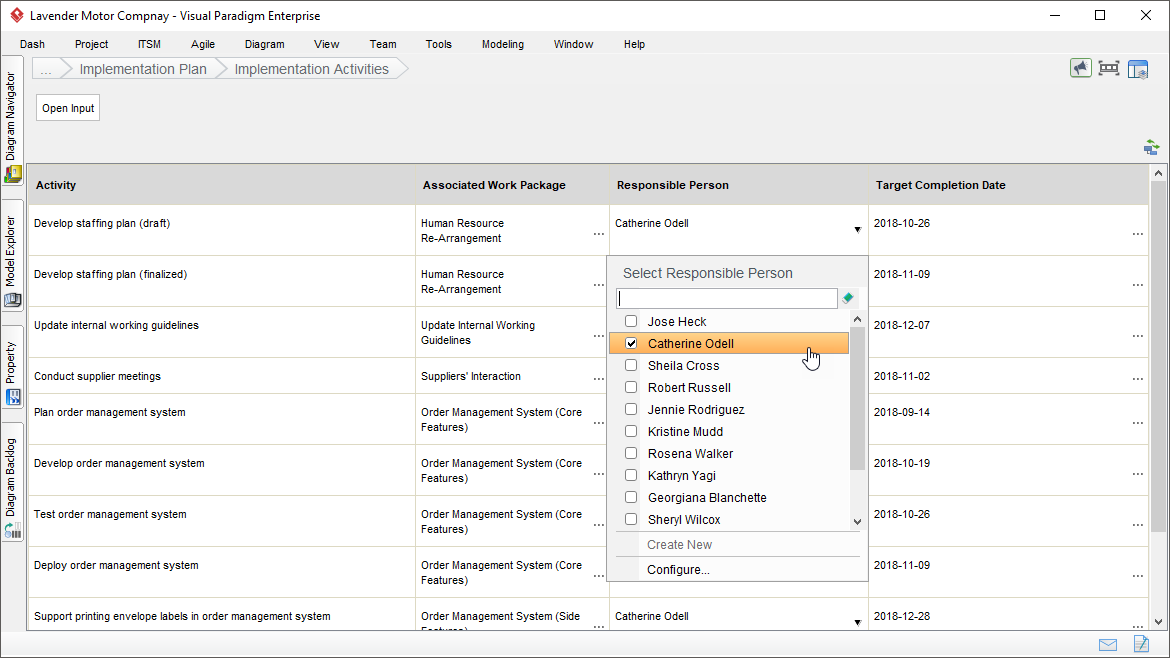Check the Georgiana Blanchette checkbox
The height and width of the screenshot is (658, 1170).
[631, 498]
